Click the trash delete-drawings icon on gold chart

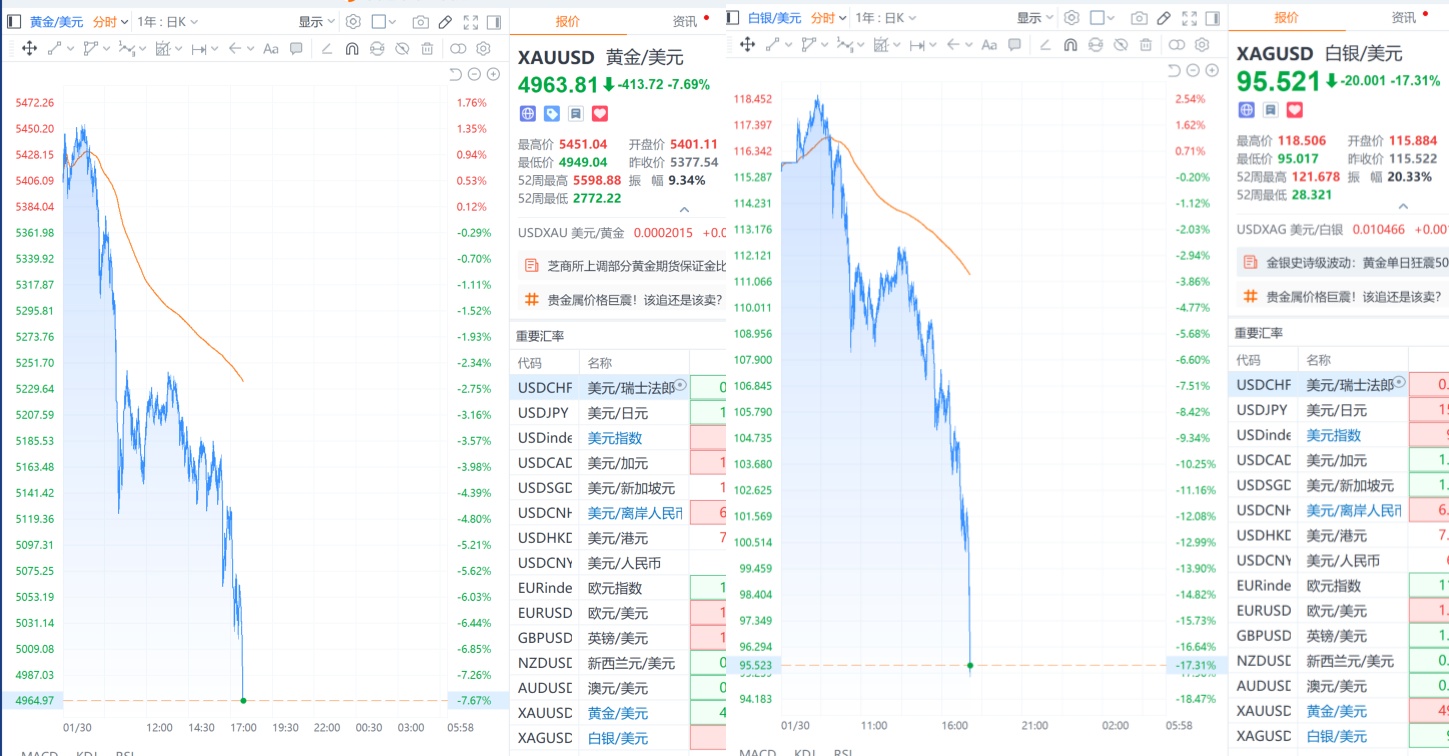click(x=427, y=48)
